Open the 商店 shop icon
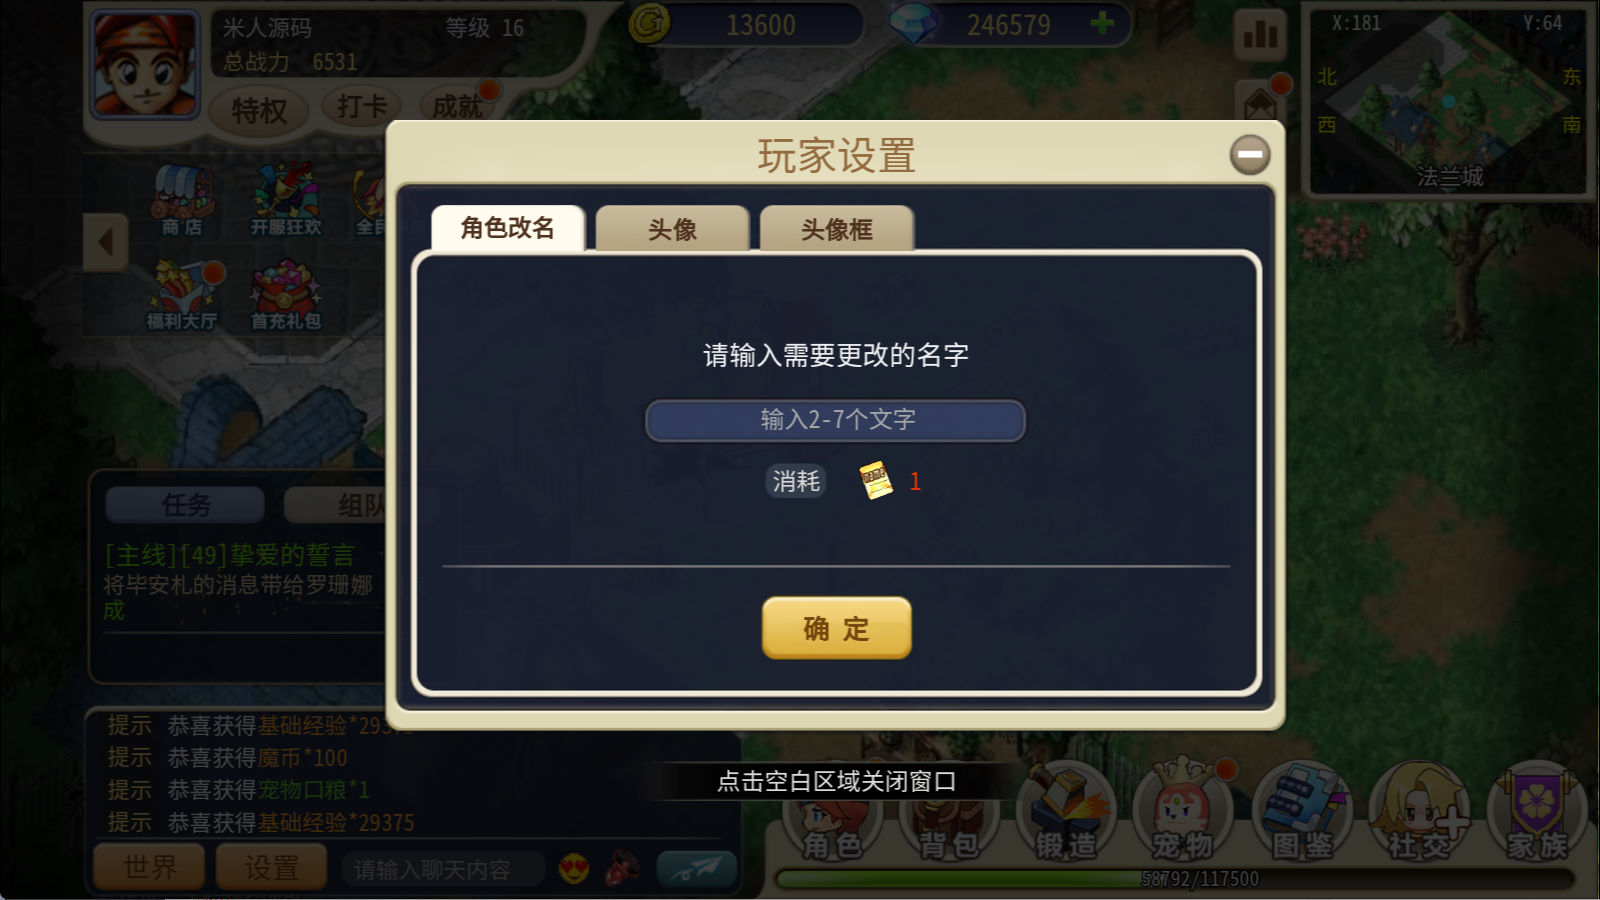The height and width of the screenshot is (900, 1600). pyautogui.click(x=182, y=200)
